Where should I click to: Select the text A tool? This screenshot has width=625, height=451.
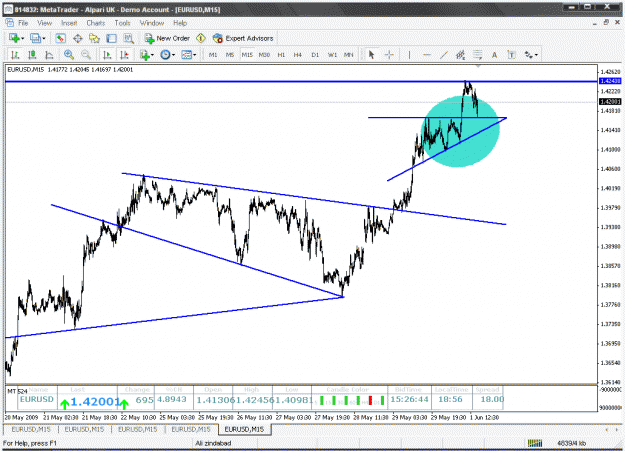click(494, 55)
